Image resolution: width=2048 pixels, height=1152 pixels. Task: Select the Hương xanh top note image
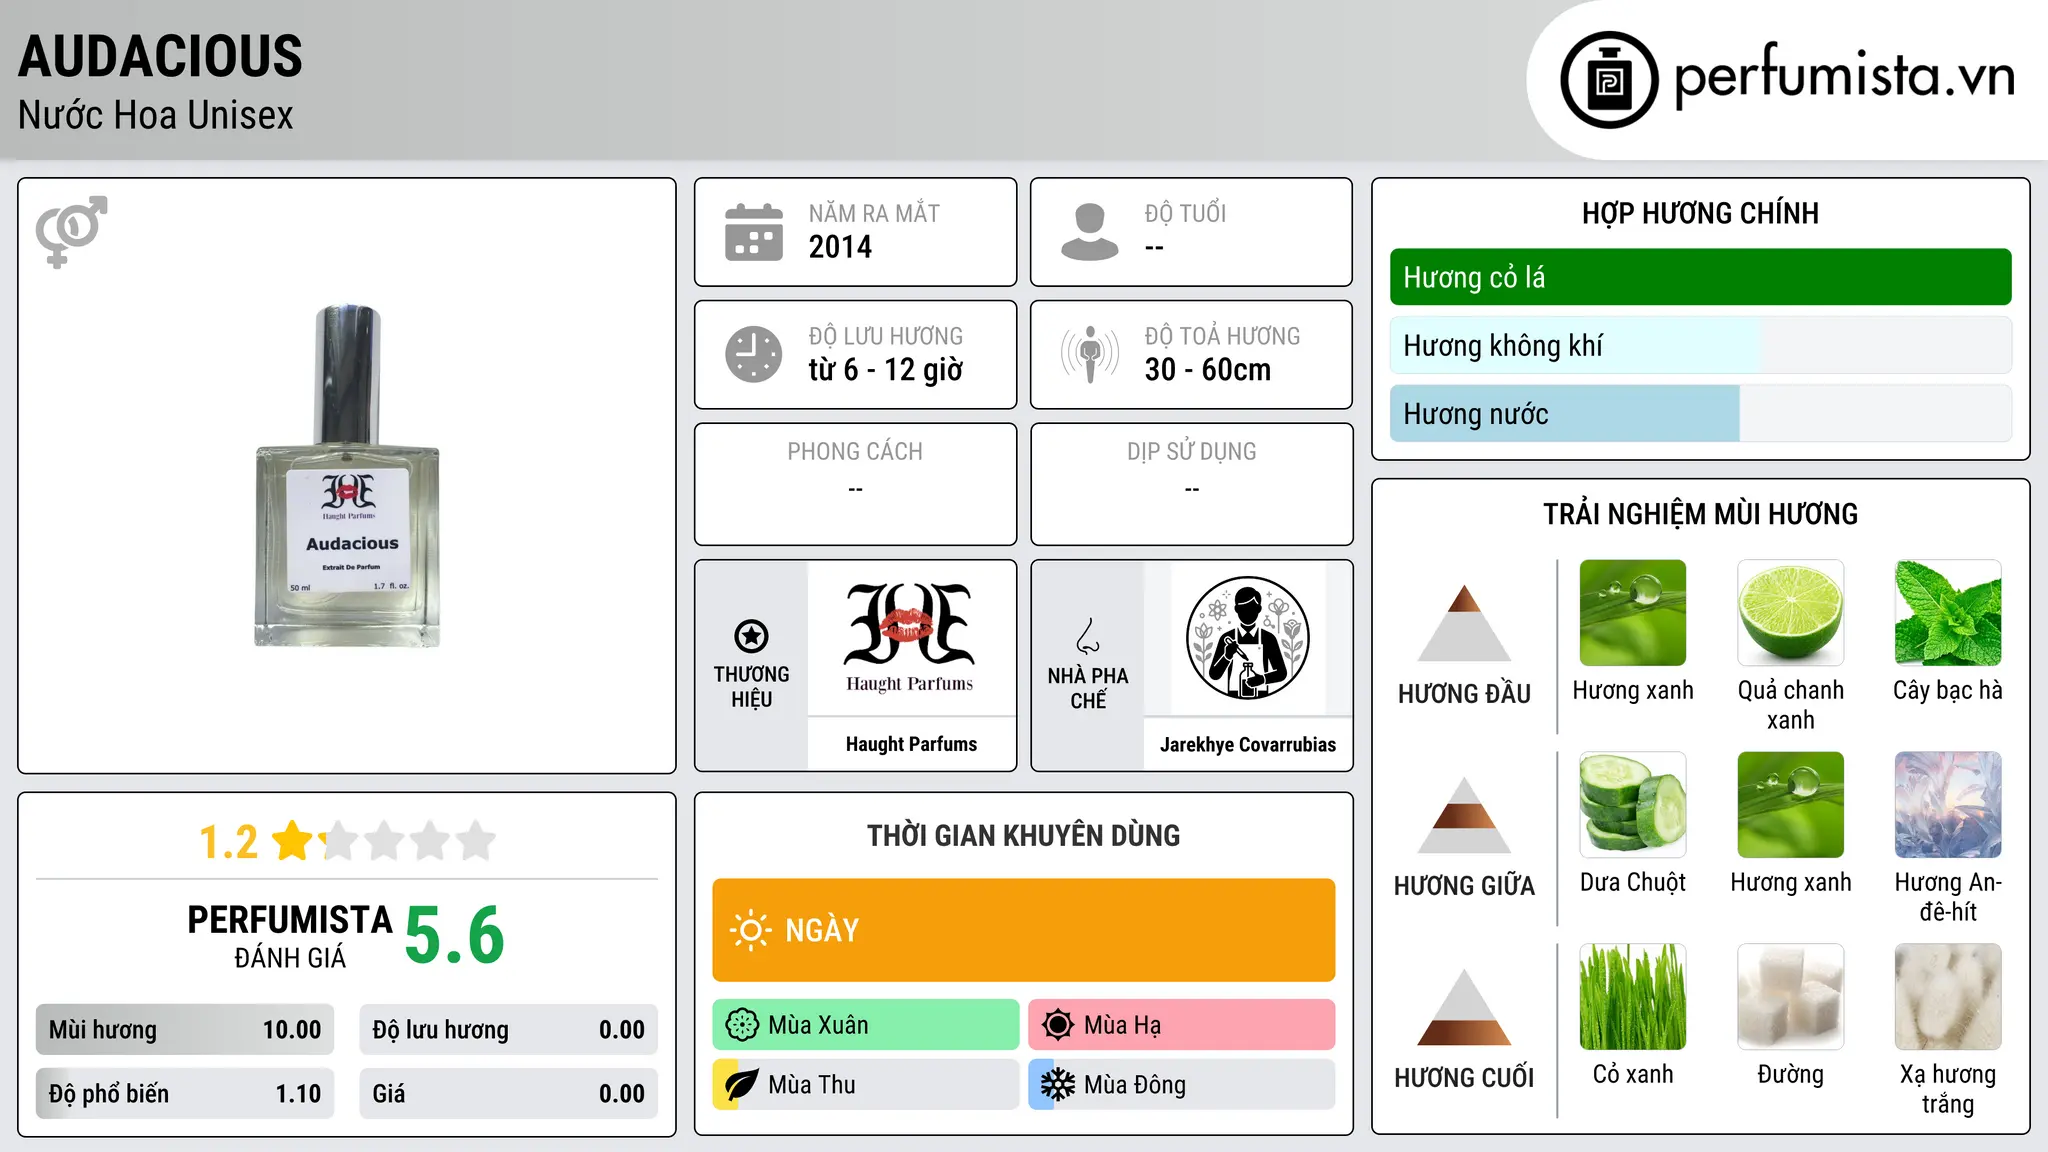coord(1633,613)
